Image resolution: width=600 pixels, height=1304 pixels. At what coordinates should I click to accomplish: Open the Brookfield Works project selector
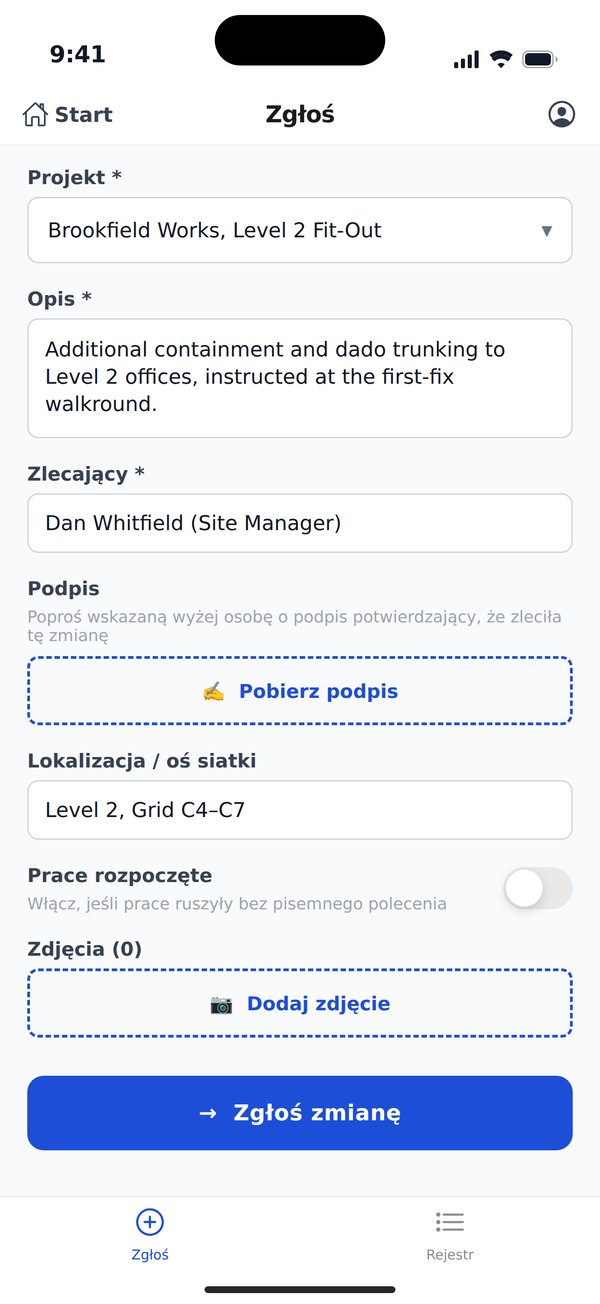point(300,230)
